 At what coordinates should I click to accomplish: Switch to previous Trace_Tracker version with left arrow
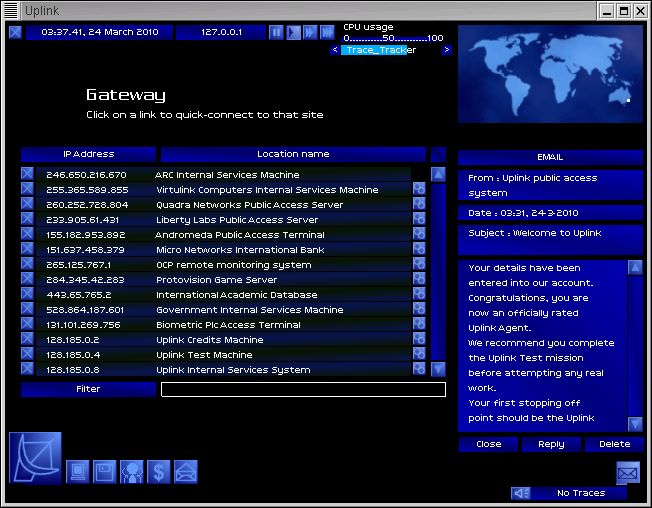(335, 50)
